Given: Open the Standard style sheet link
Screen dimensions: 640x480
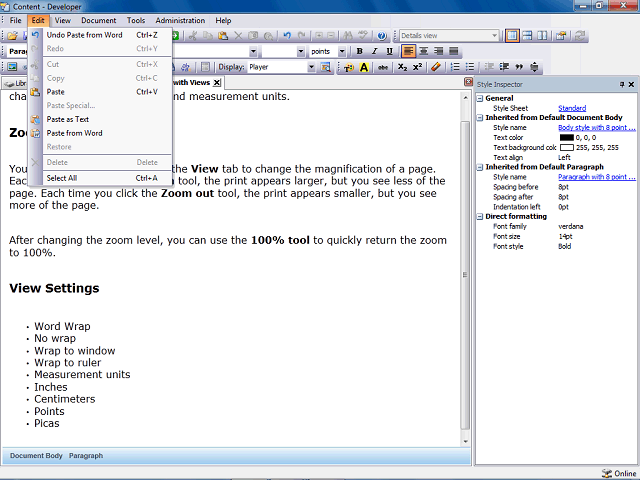Looking at the screenshot, I should pos(572,108).
